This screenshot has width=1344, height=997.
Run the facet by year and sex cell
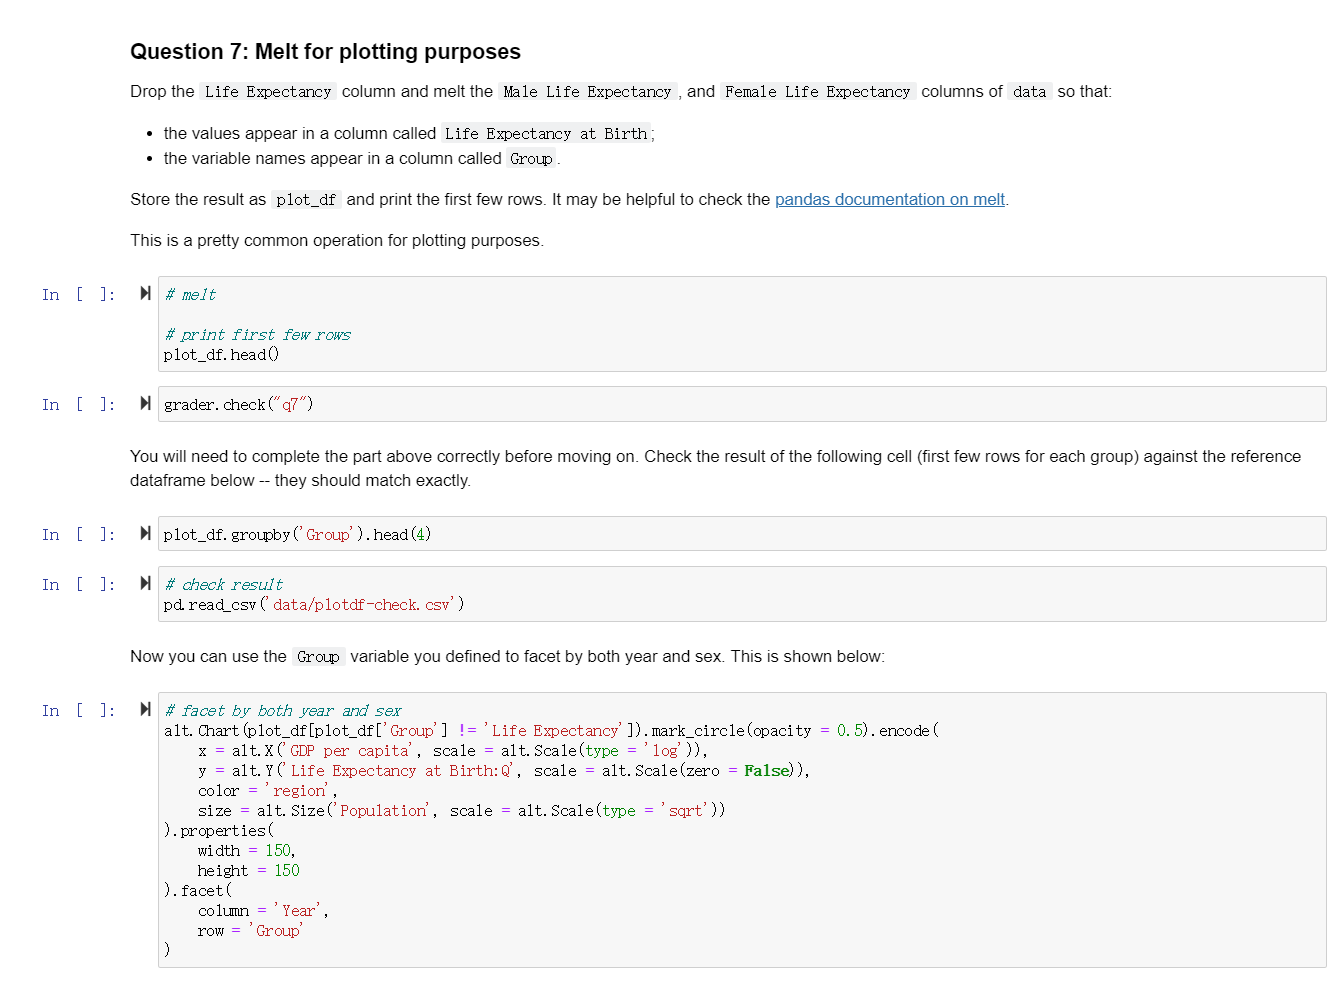145,710
